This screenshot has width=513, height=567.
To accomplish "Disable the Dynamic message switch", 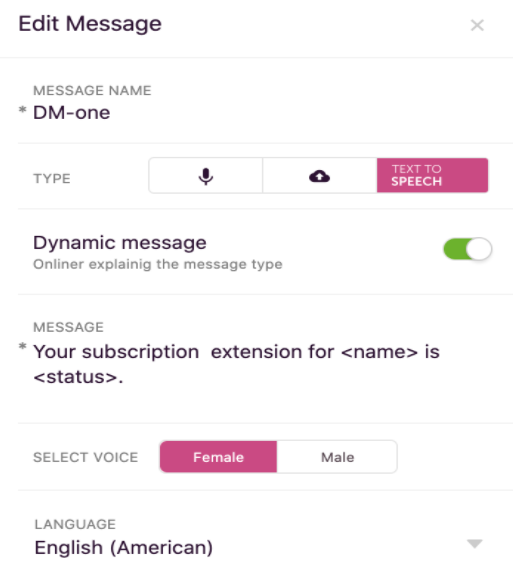I will (x=467, y=249).
